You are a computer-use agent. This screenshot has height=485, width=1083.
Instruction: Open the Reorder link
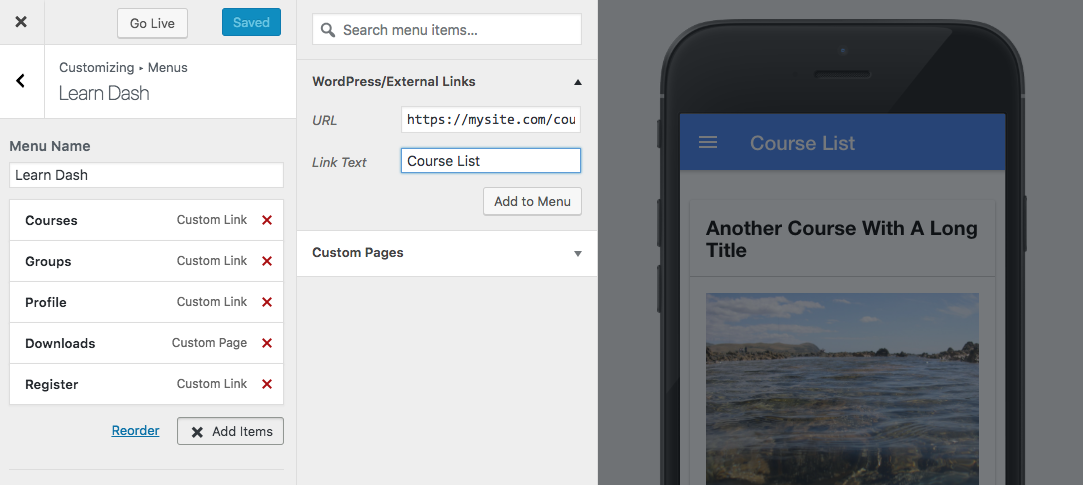pos(135,430)
